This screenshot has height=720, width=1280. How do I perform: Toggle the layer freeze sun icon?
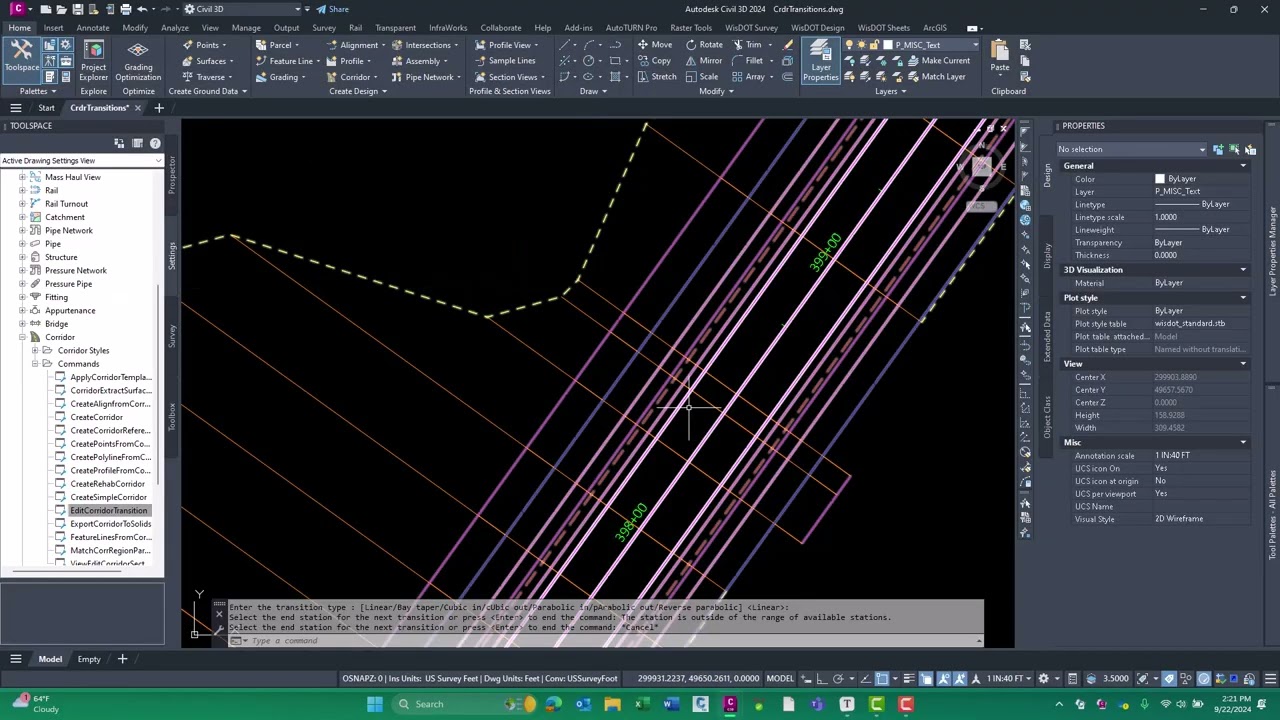(x=861, y=45)
